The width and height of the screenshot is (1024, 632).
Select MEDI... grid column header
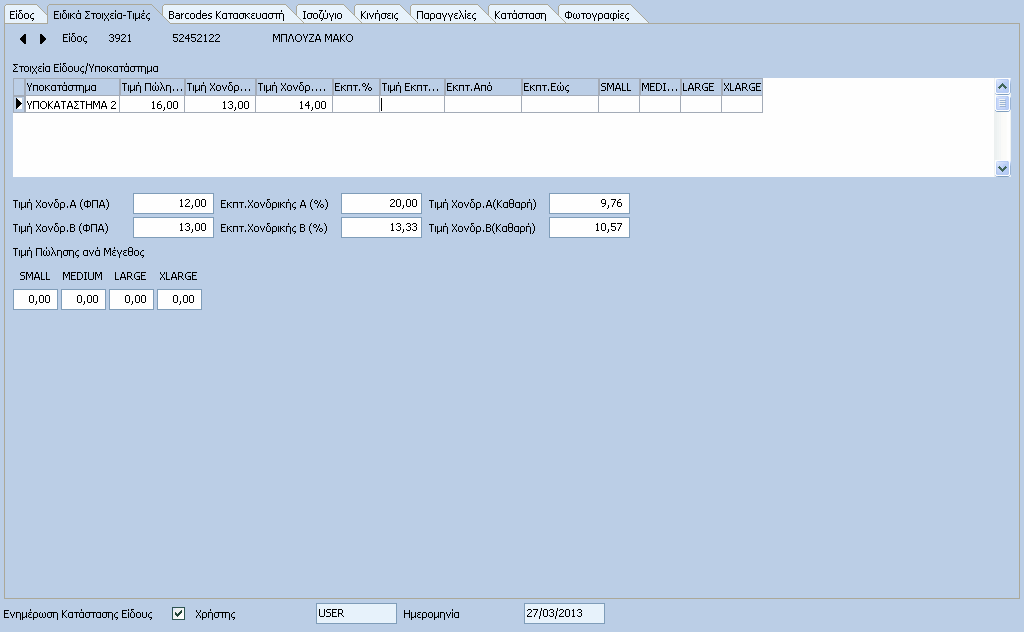pyautogui.click(x=660, y=87)
